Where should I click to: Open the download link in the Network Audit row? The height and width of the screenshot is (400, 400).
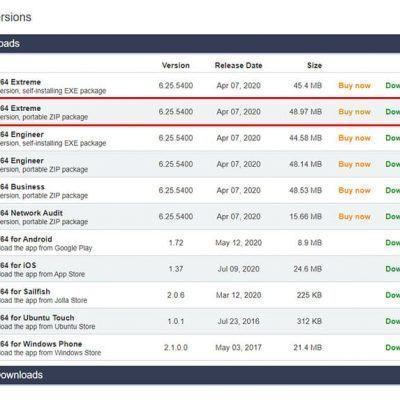(x=393, y=216)
